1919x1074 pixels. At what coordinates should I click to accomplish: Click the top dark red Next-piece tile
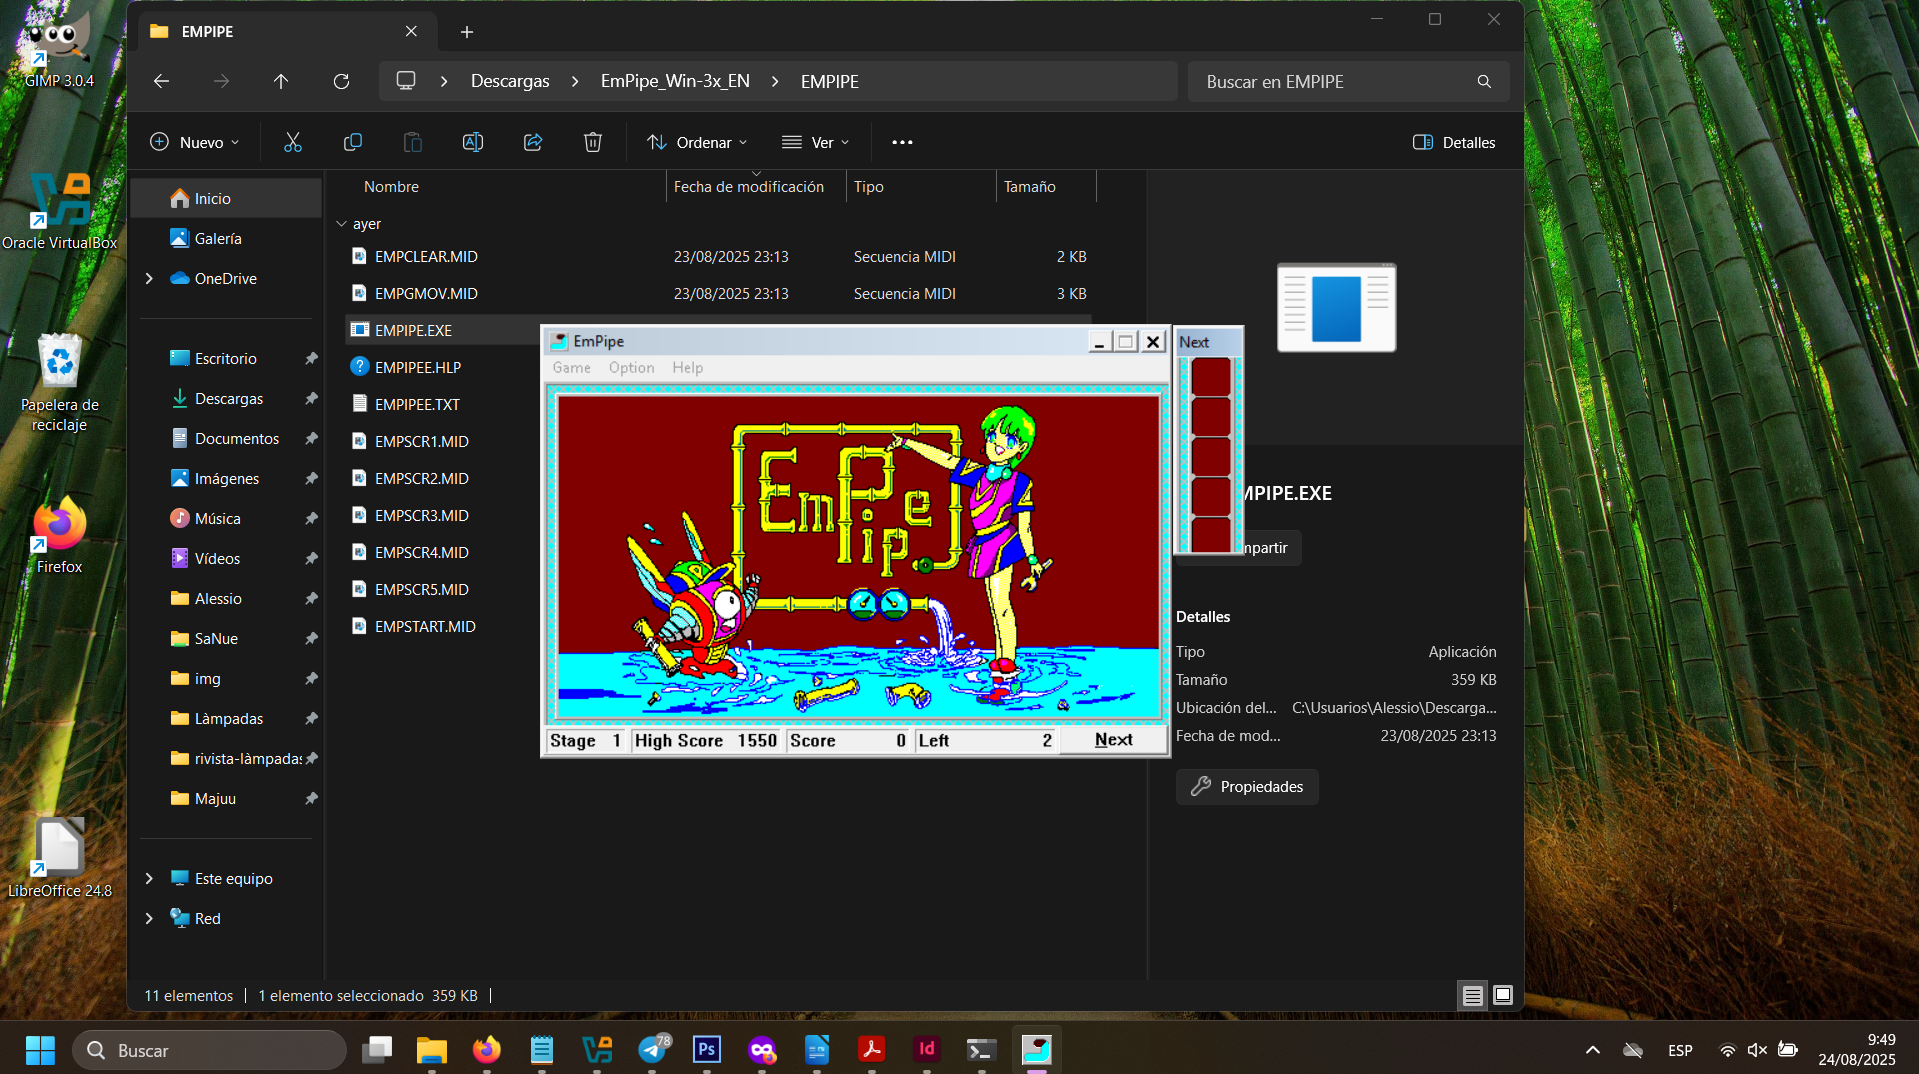[1210, 377]
